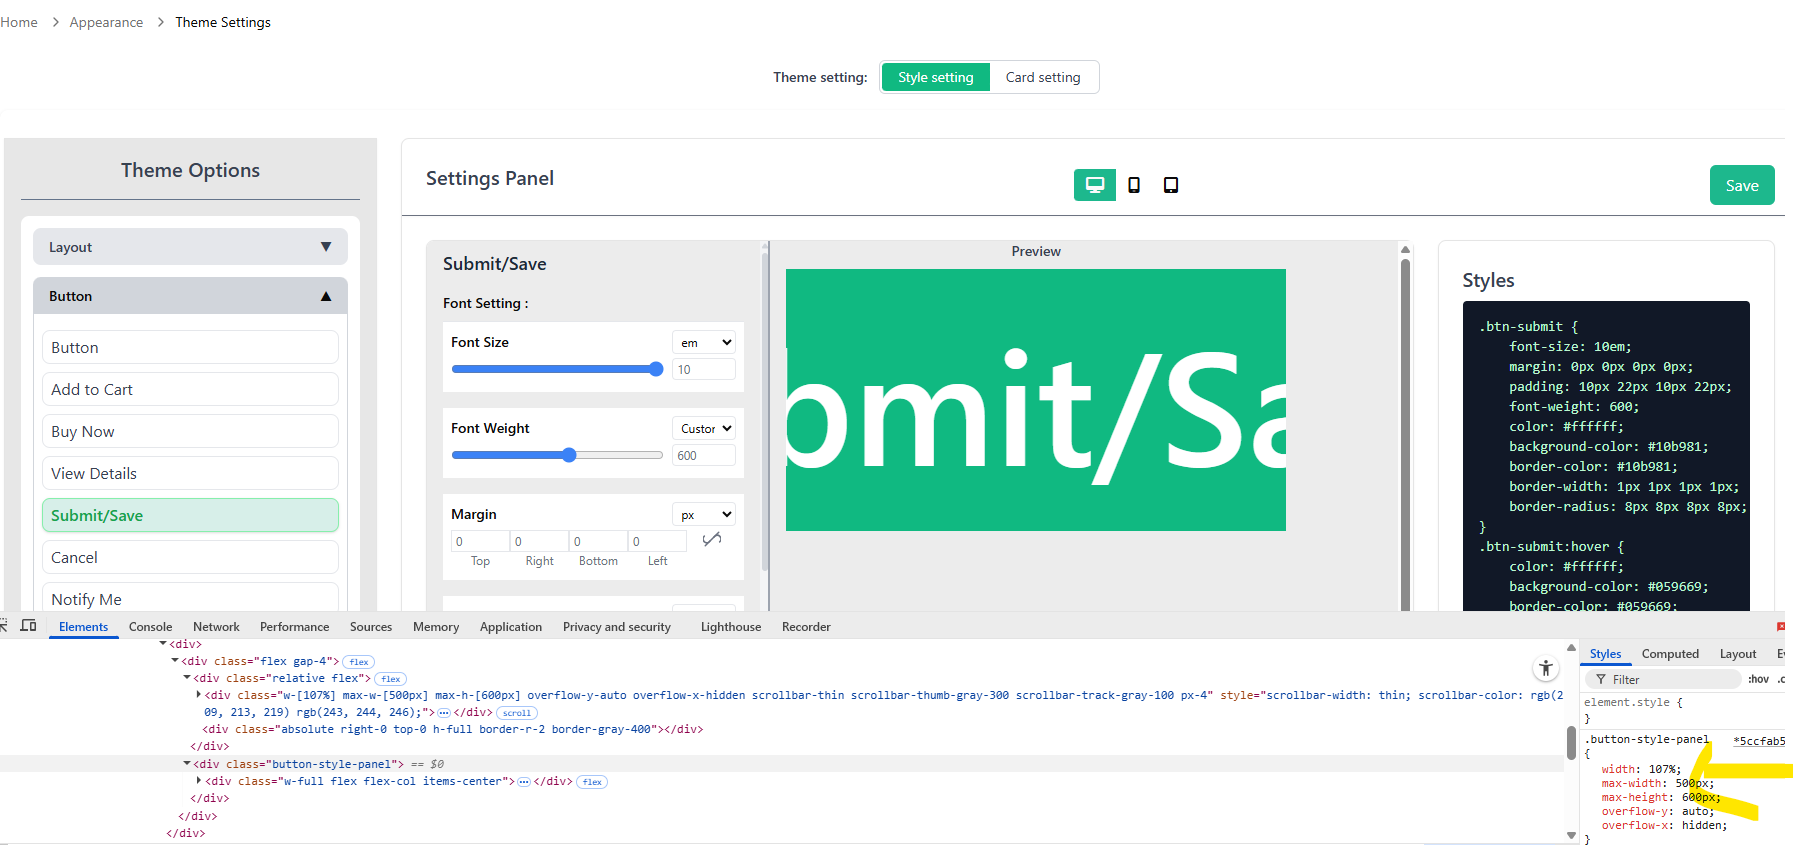
Task: Open the Lighthouse tab in DevTools
Action: [731, 627]
